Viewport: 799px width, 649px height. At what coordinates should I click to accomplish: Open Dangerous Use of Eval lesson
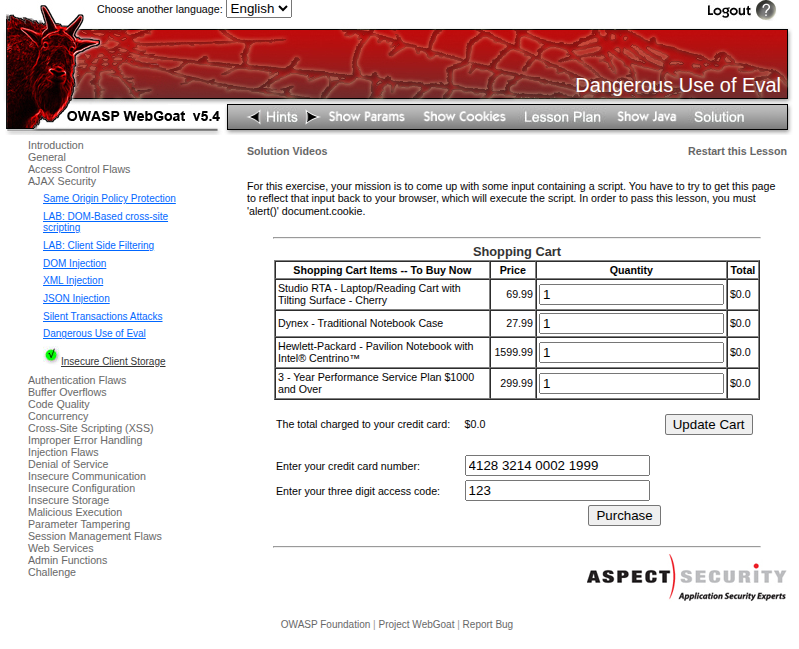pyautogui.click(x=94, y=333)
